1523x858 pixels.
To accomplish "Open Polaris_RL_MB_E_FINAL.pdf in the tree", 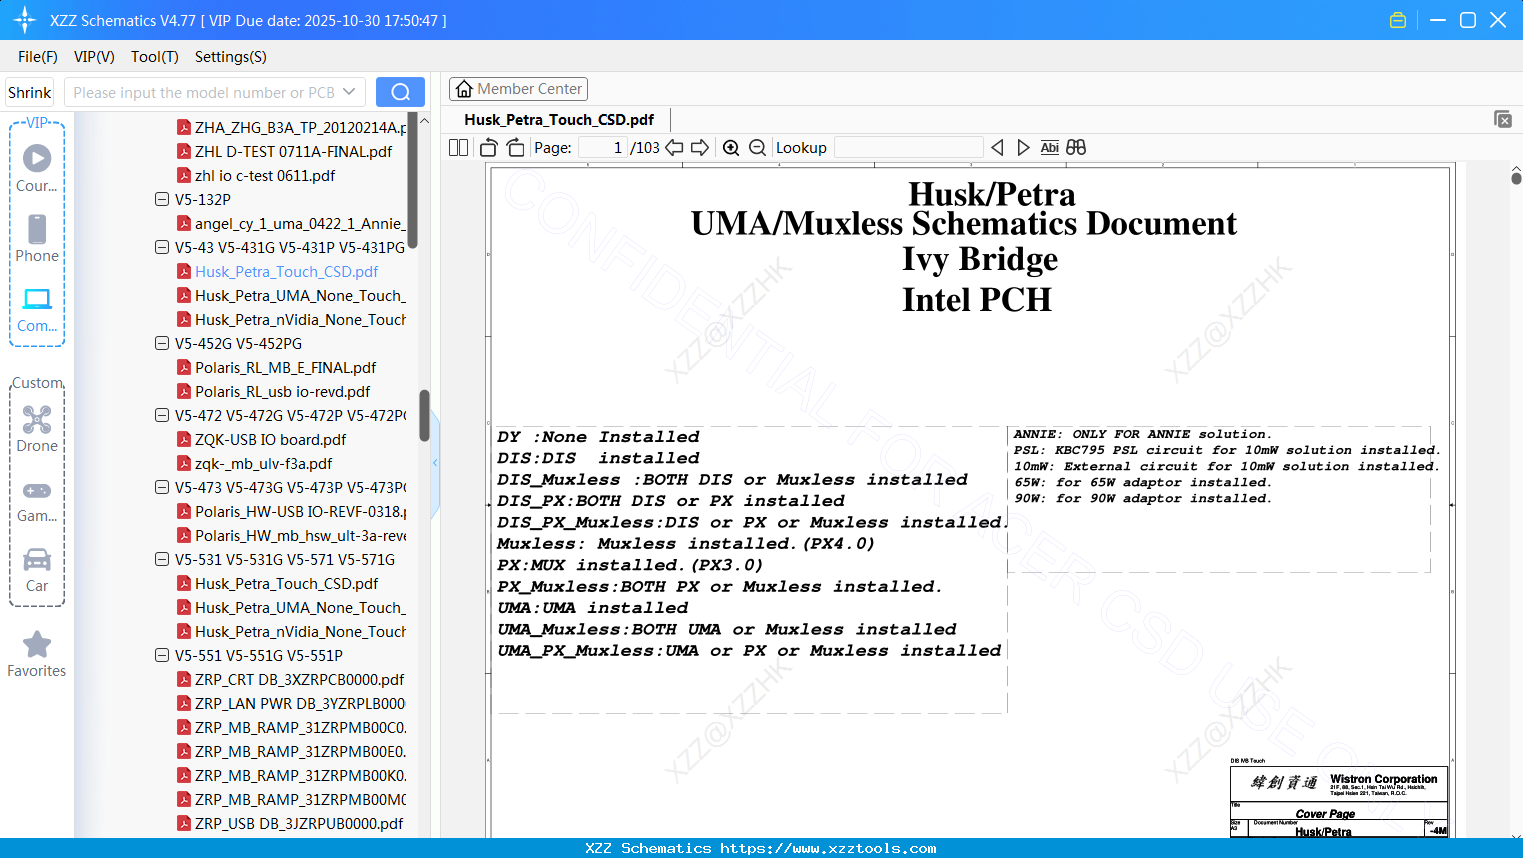I will pos(285,367).
